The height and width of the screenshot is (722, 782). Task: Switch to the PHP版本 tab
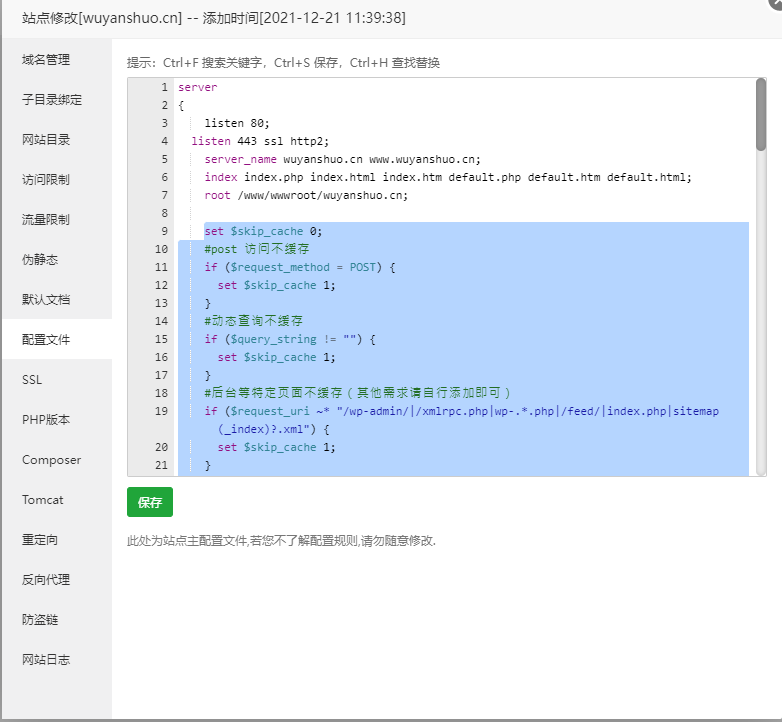57,419
